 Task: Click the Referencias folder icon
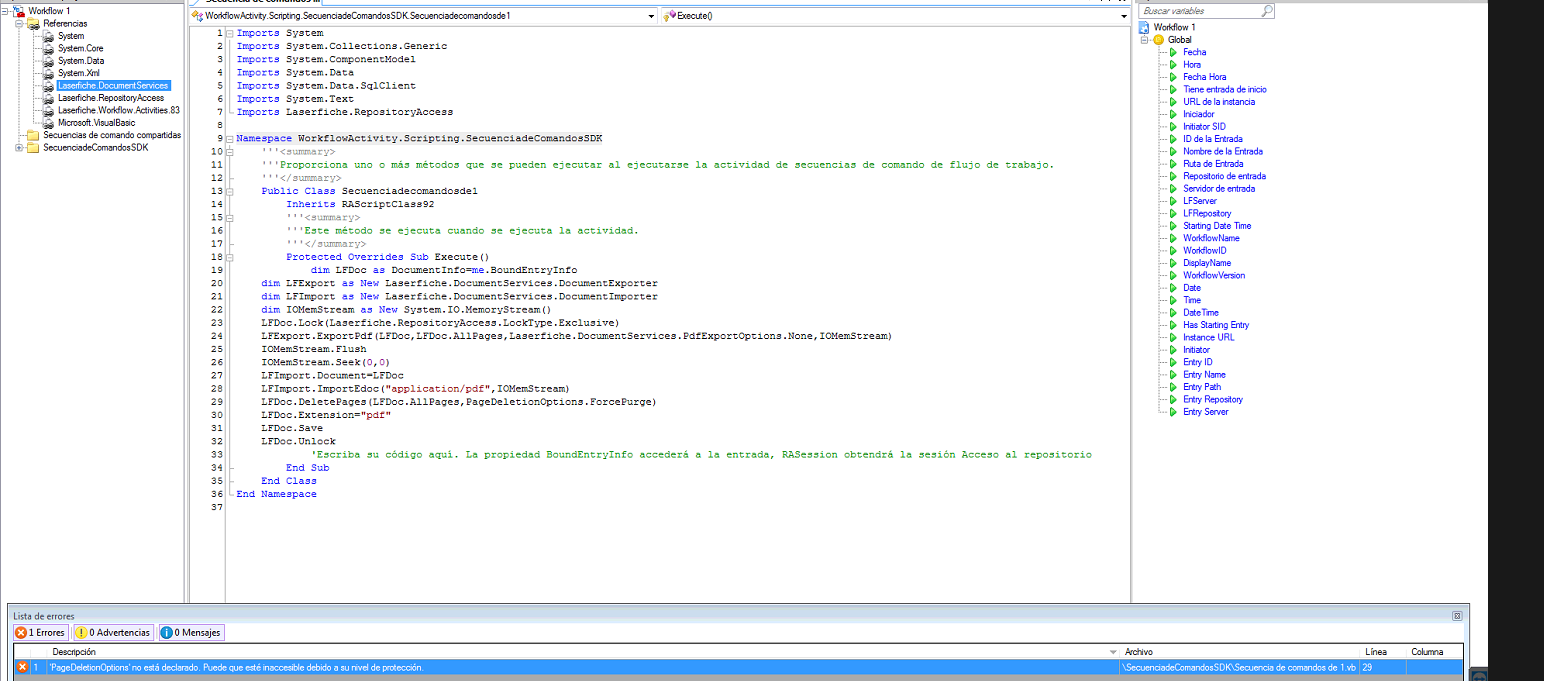tap(34, 23)
